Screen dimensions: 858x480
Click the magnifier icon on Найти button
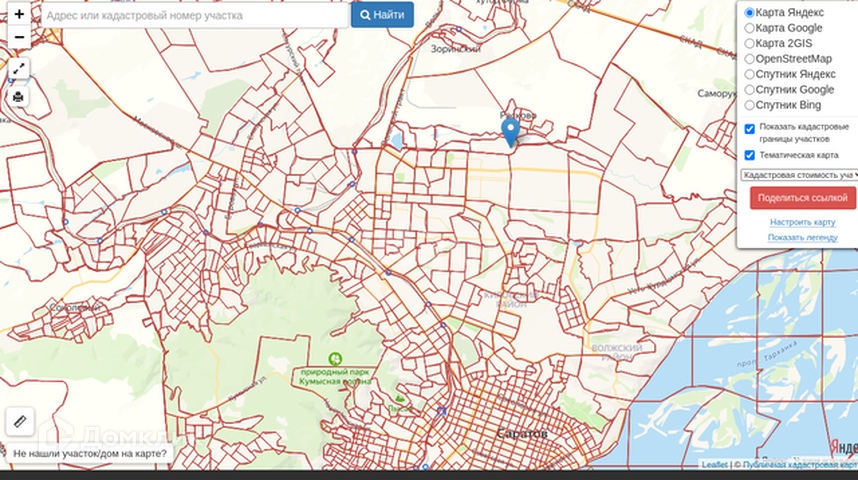pyautogui.click(x=365, y=15)
